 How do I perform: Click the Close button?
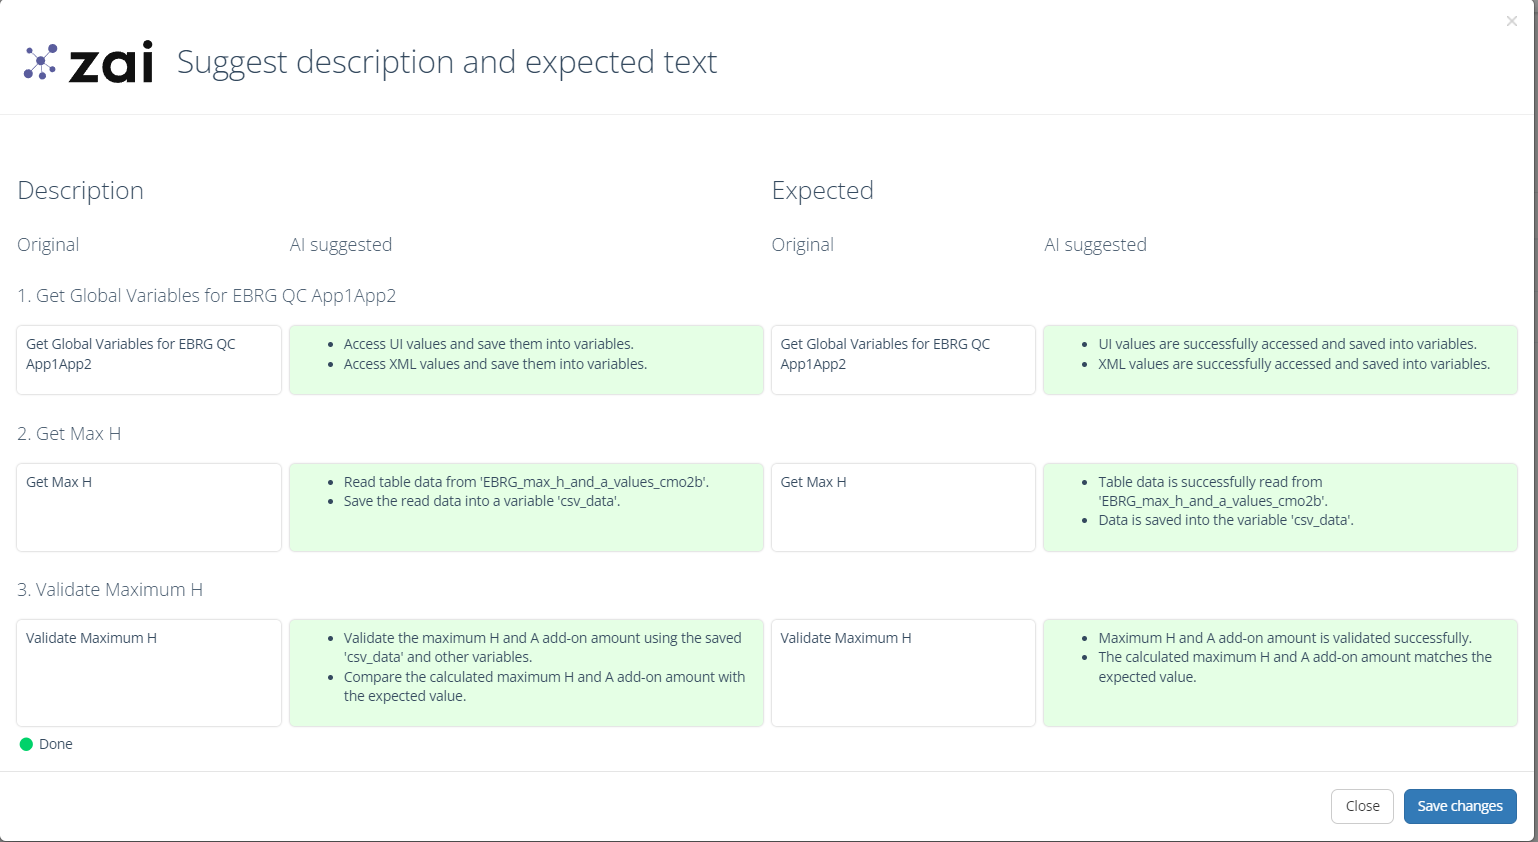tap(1362, 806)
